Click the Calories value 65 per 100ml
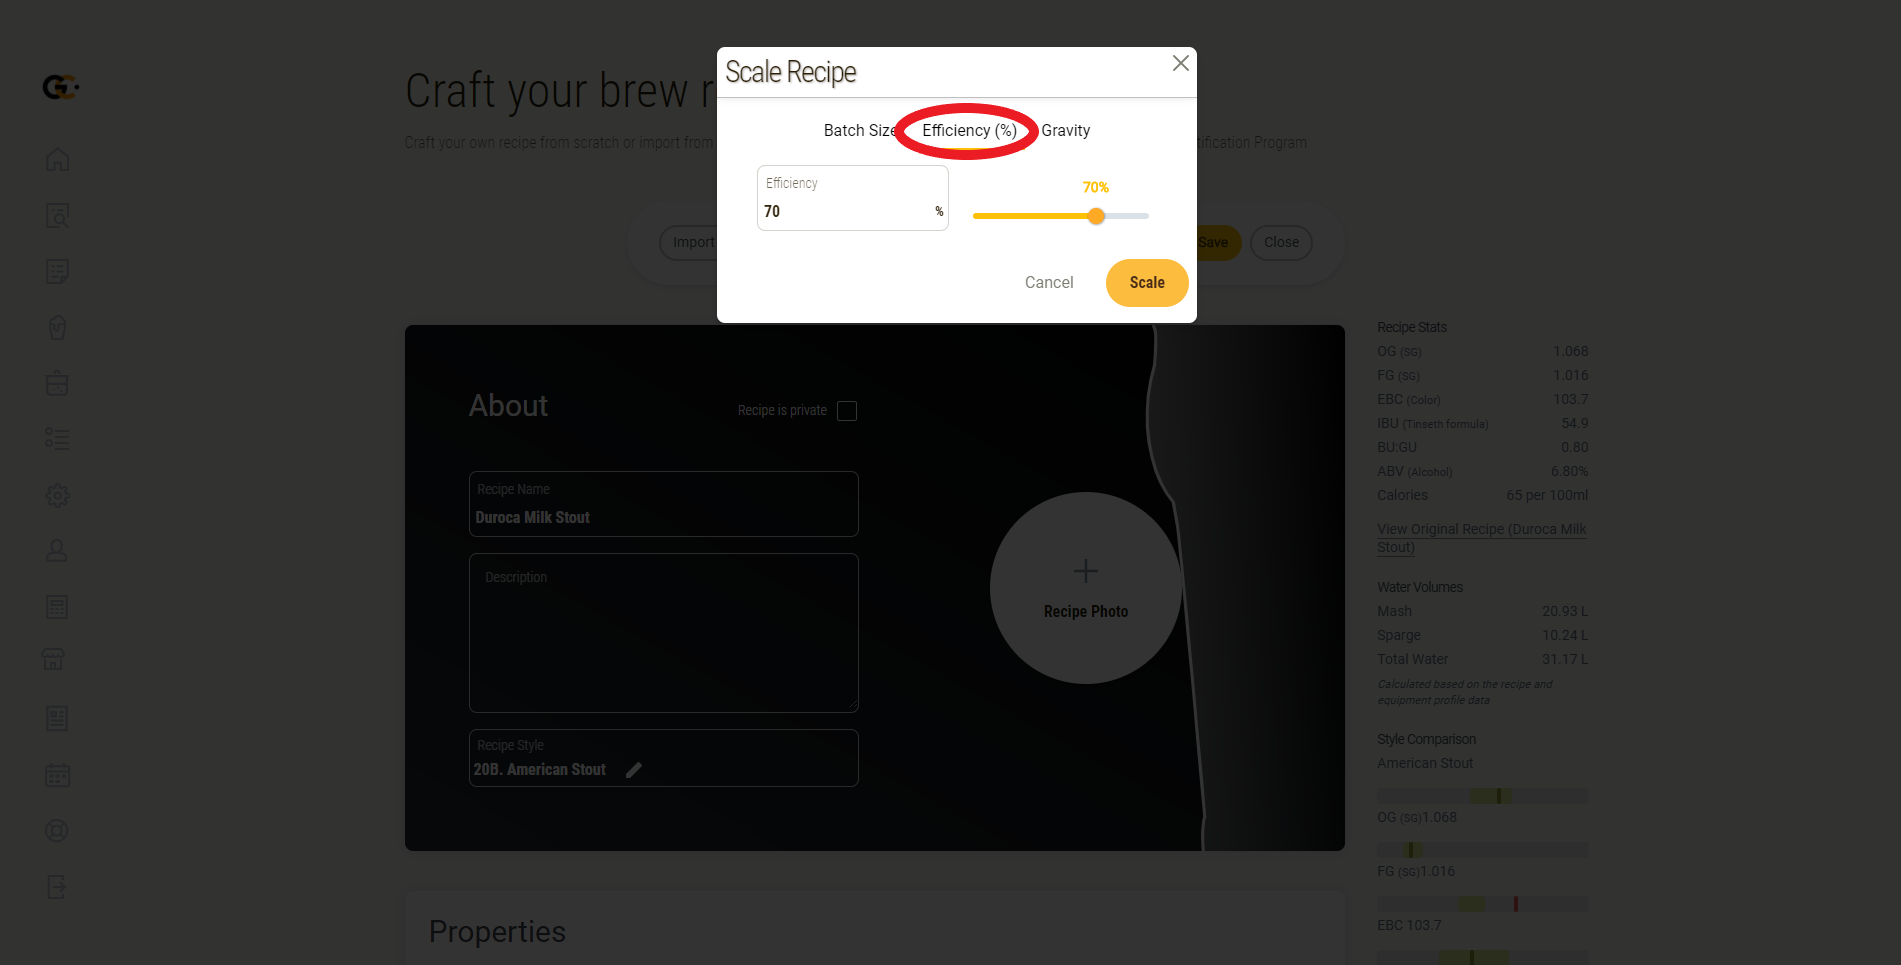1901x965 pixels. point(1547,496)
